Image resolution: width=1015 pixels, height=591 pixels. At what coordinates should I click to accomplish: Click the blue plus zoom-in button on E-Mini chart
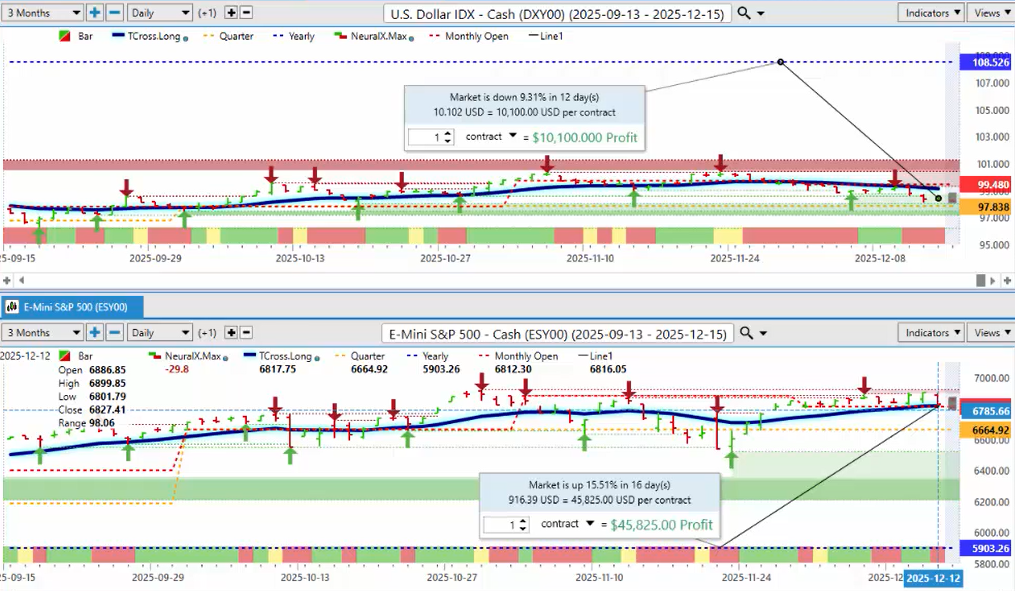(x=95, y=332)
